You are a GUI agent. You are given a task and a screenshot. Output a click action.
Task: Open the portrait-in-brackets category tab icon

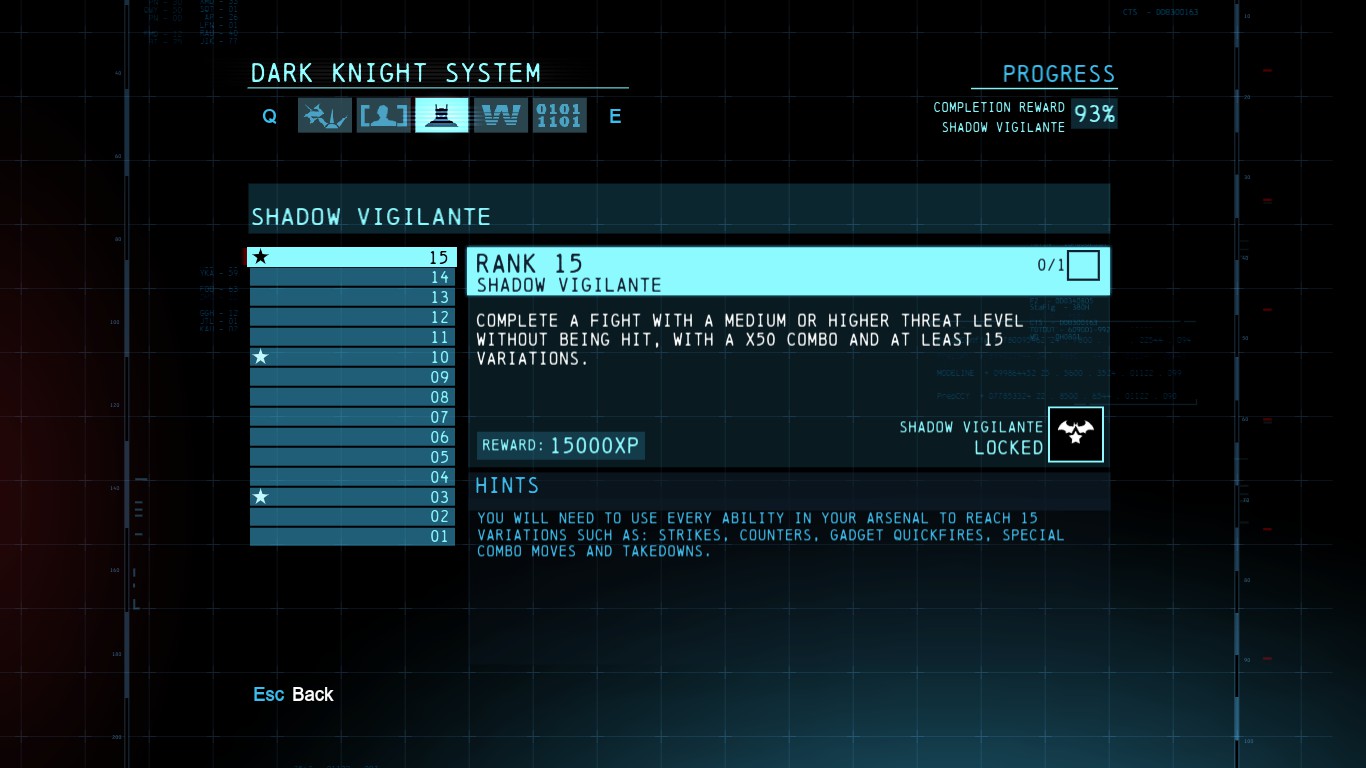pos(384,116)
